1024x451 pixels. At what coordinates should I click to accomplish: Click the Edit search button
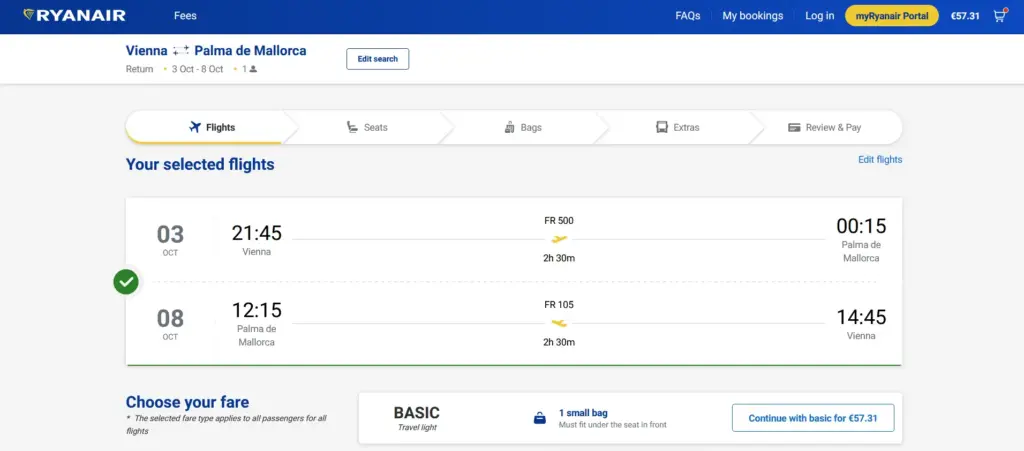[377, 59]
